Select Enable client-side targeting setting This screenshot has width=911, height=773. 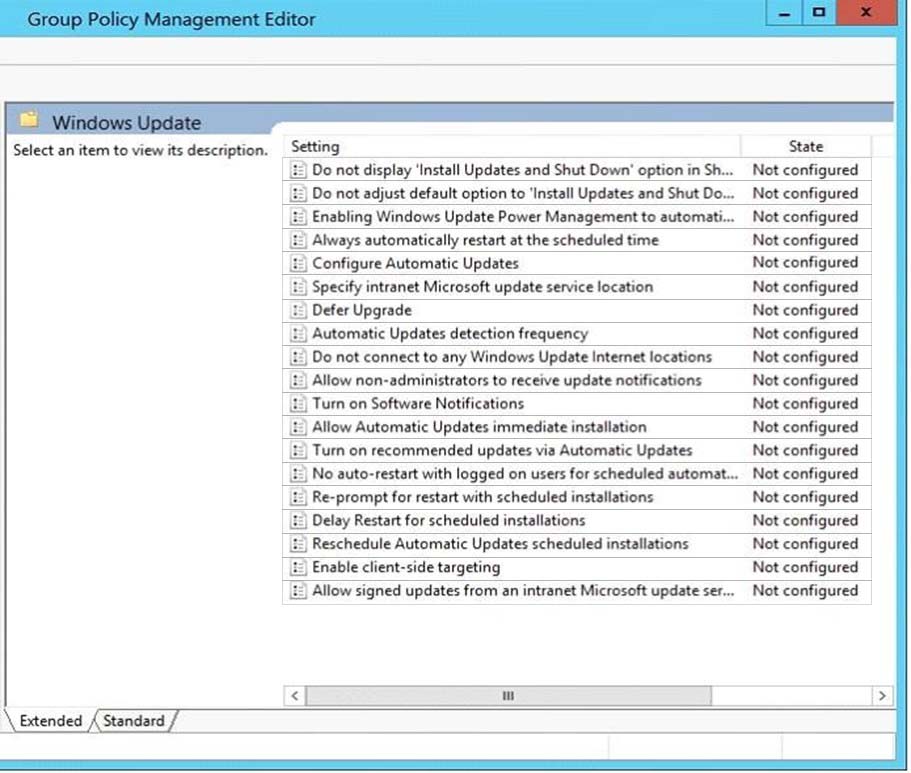[x=406, y=567]
